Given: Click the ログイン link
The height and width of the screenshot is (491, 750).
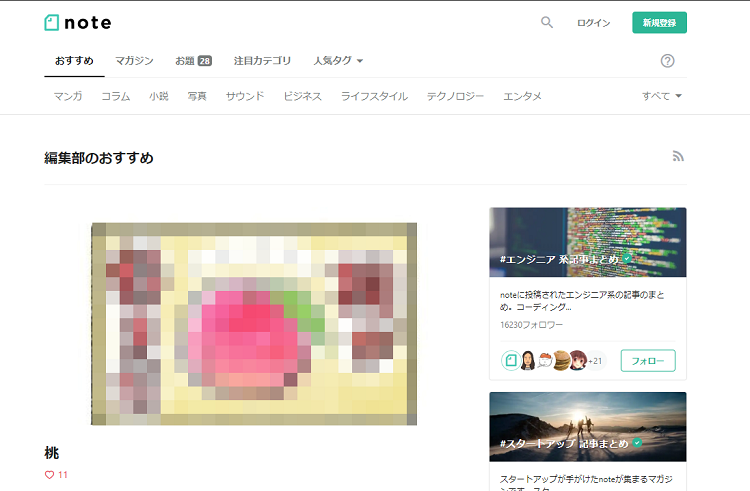Looking at the screenshot, I should coord(593,23).
